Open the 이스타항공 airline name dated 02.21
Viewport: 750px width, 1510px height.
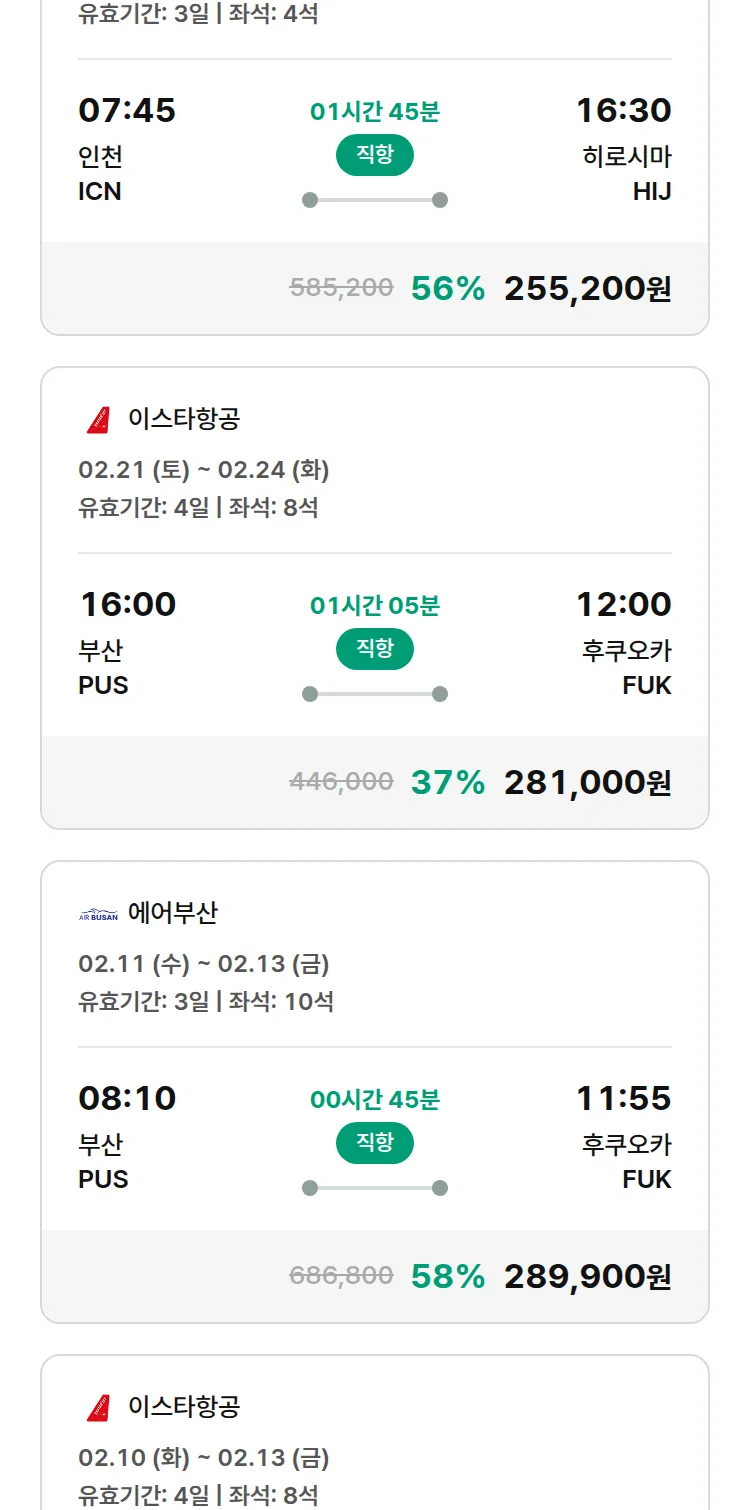[x=184, y=419]
